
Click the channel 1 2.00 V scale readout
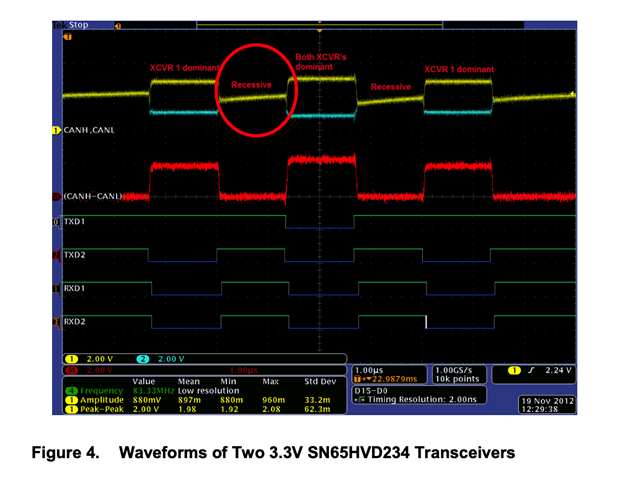100,359
